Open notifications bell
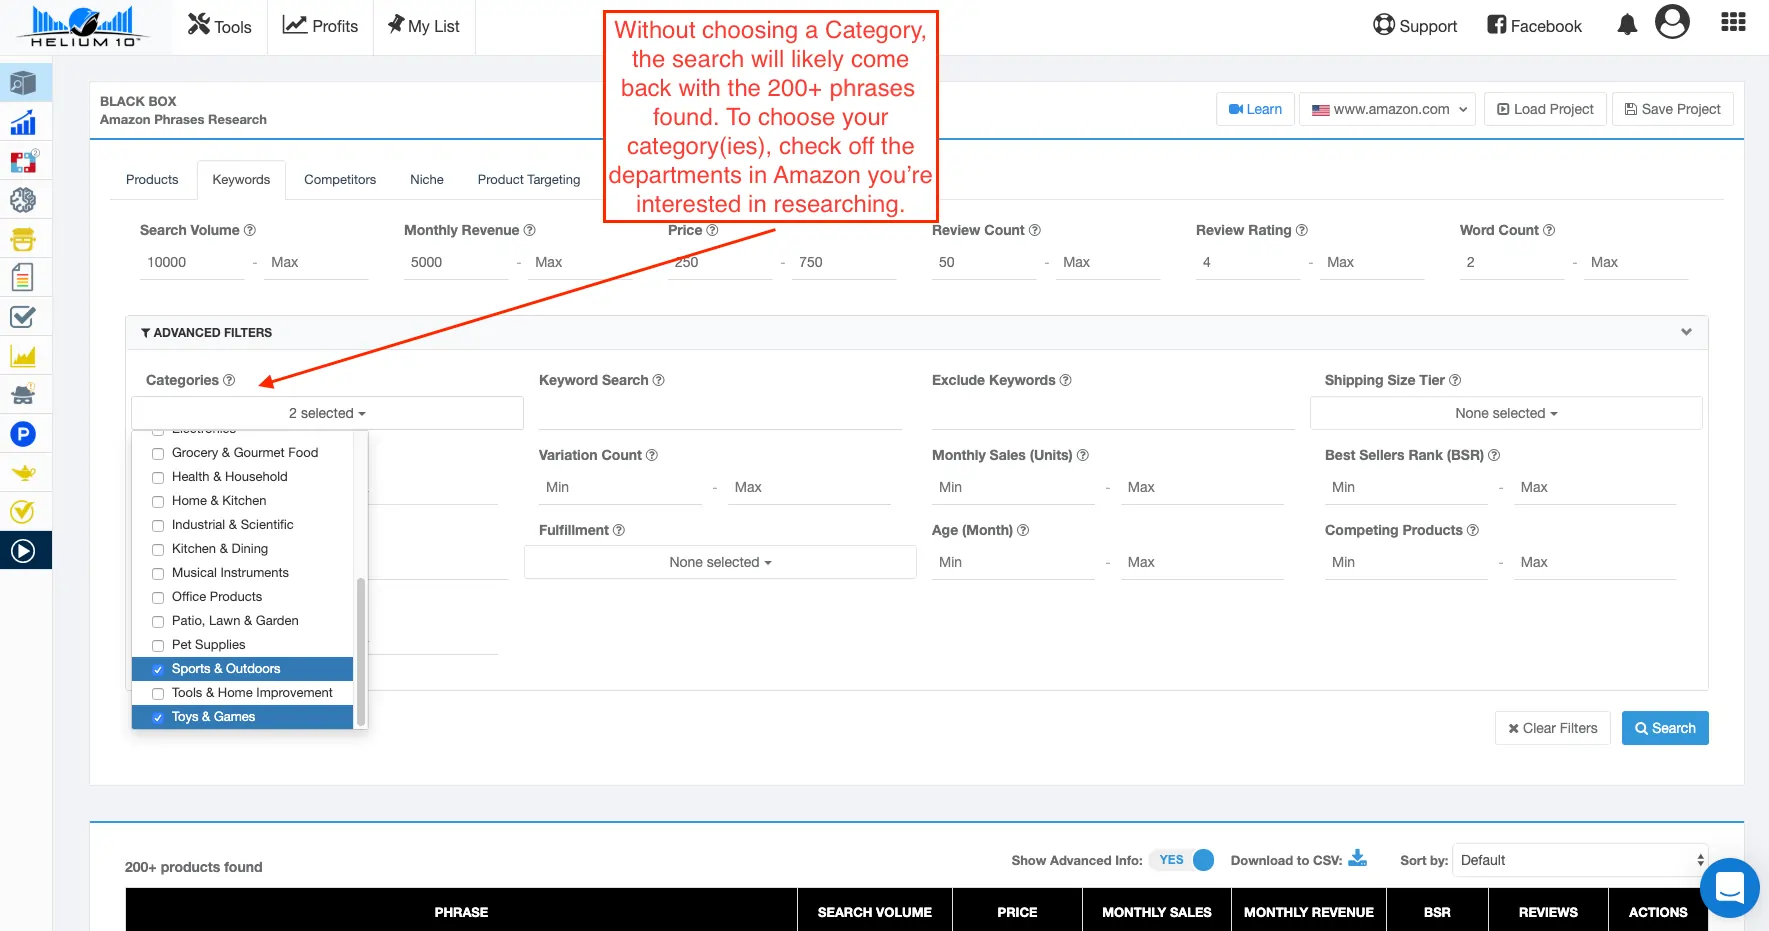 click(x=1627, y=25)
